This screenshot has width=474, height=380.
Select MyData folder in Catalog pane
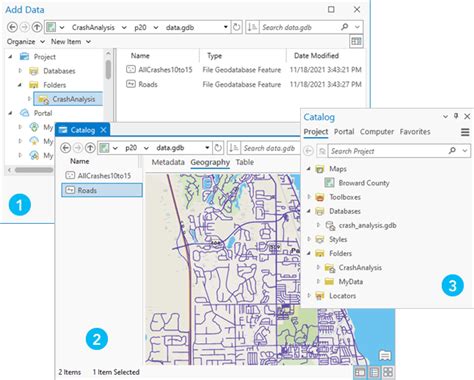tap(344, 282)
